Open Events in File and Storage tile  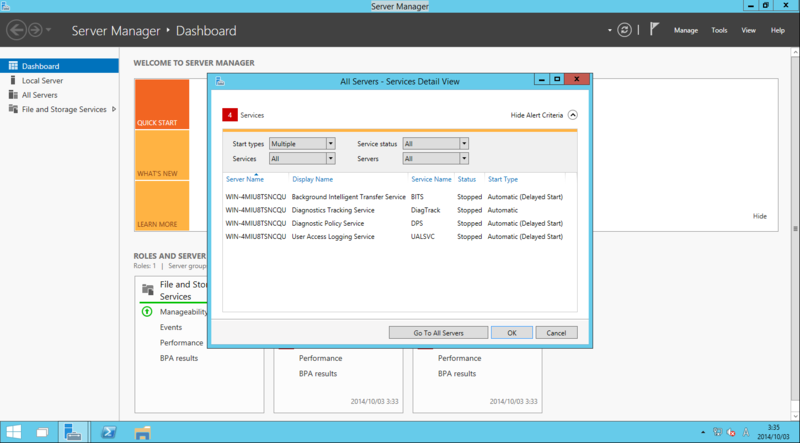point(171,327)
